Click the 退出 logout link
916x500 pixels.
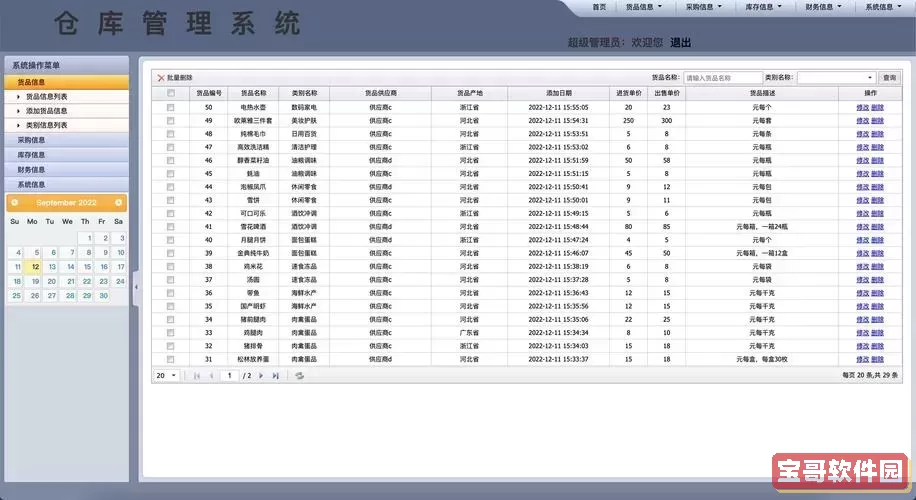pyautogui.click(x=681, y=43)
